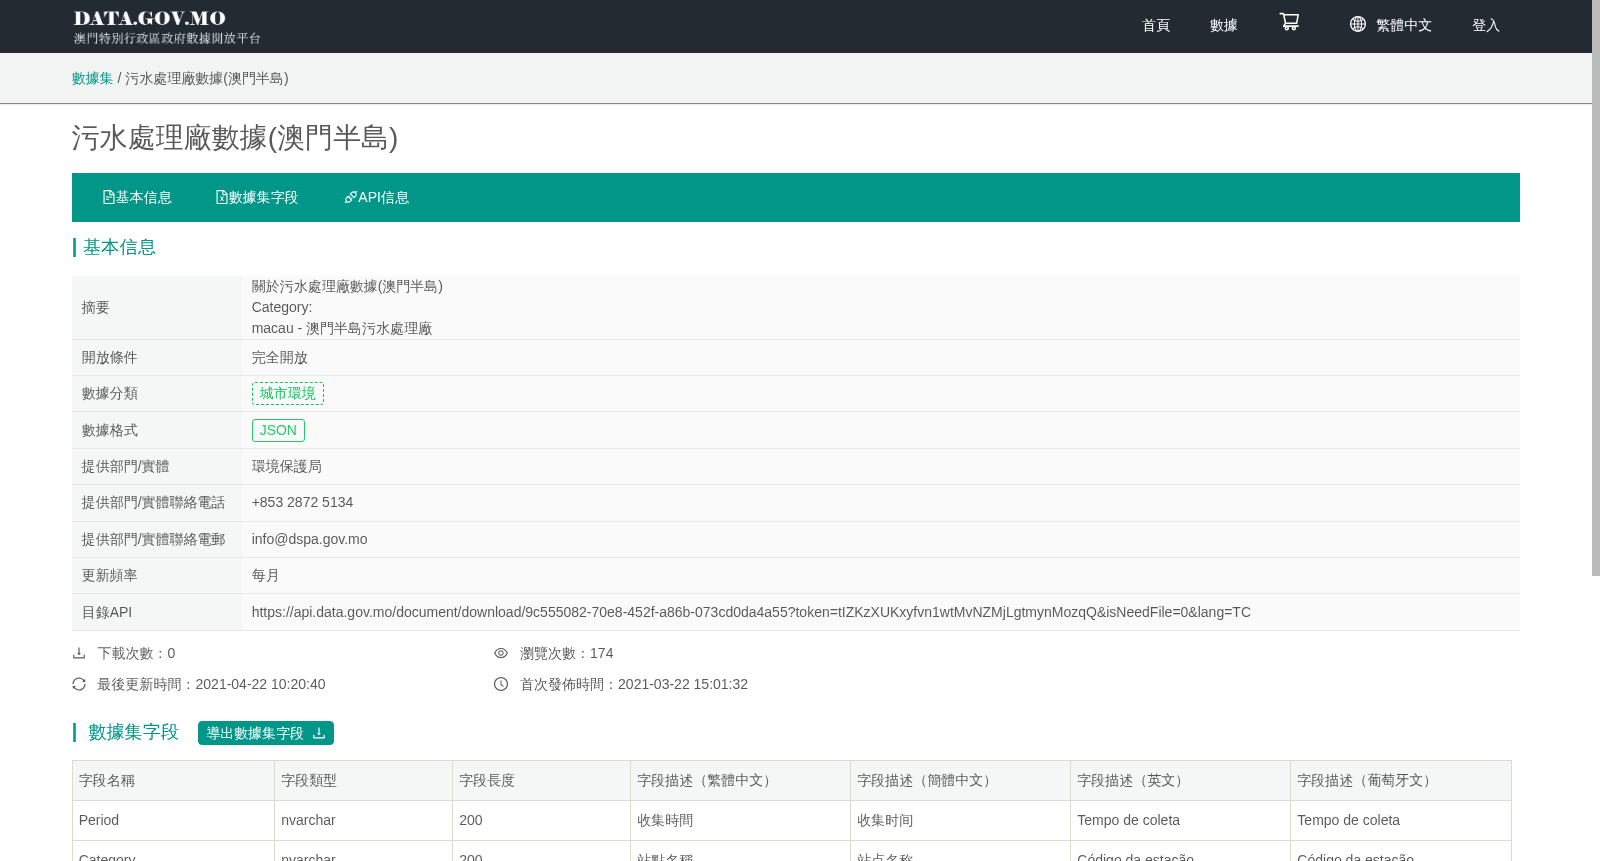Click the 環境保護局 provider value

[x=287, y=466]
